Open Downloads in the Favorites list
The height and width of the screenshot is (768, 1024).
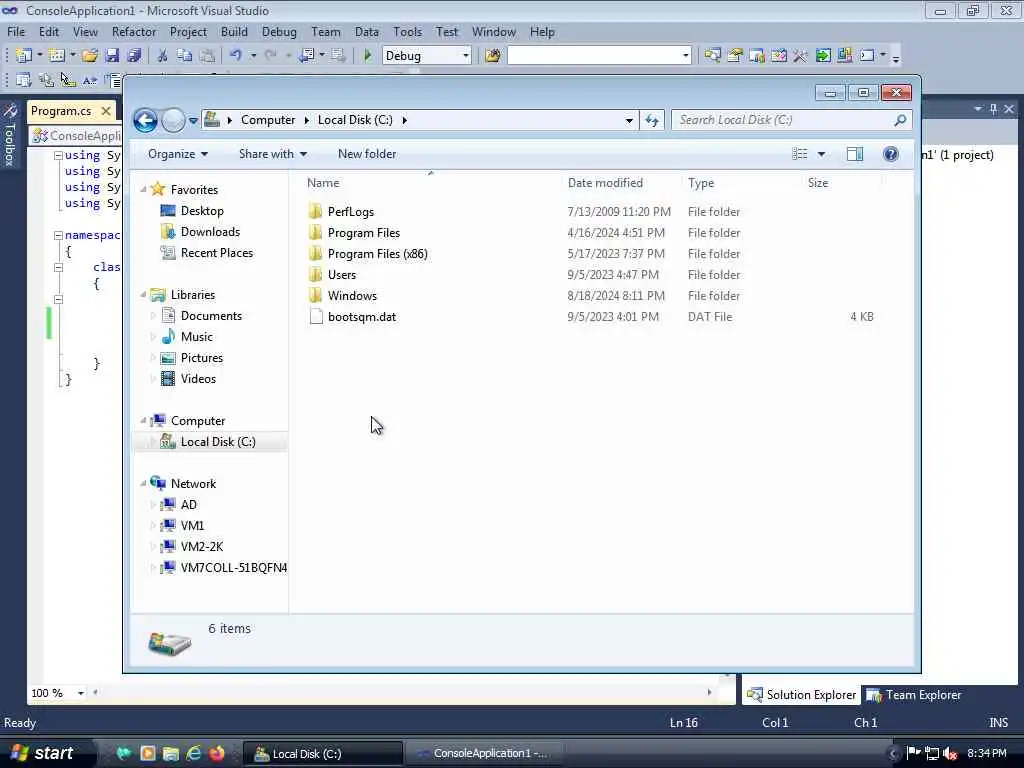[x=210, y=232]
